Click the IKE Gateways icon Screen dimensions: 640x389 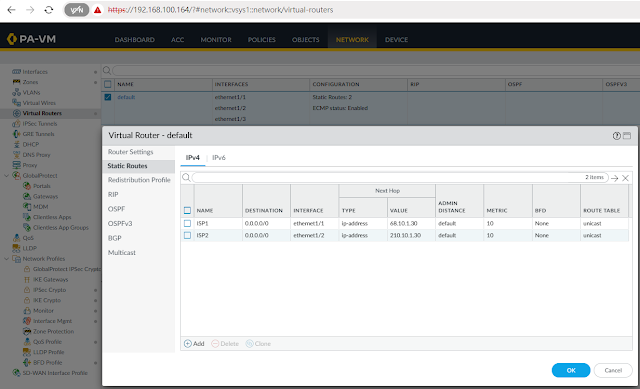coord(27,280)
